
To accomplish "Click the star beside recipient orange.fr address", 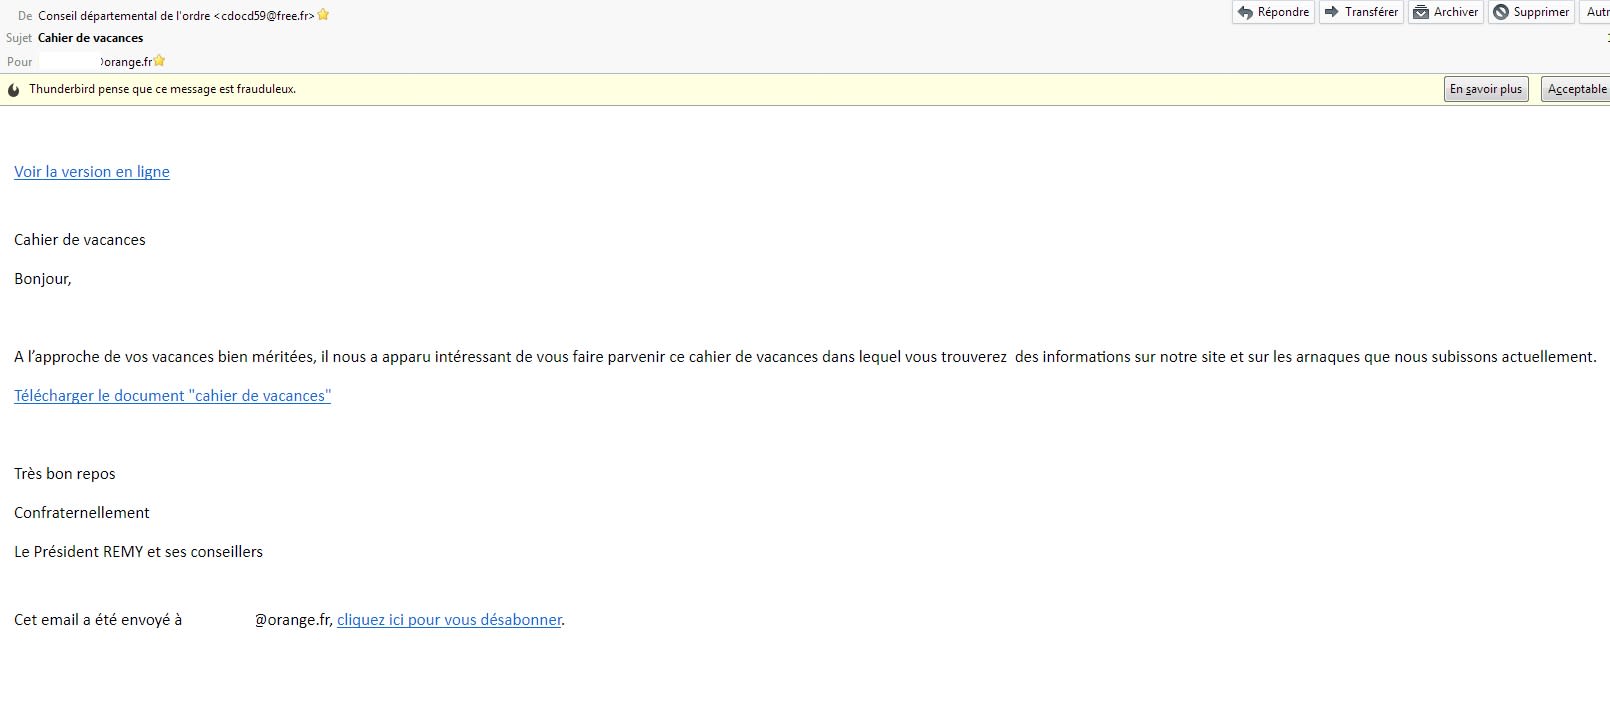I will (x=159, y=61).
